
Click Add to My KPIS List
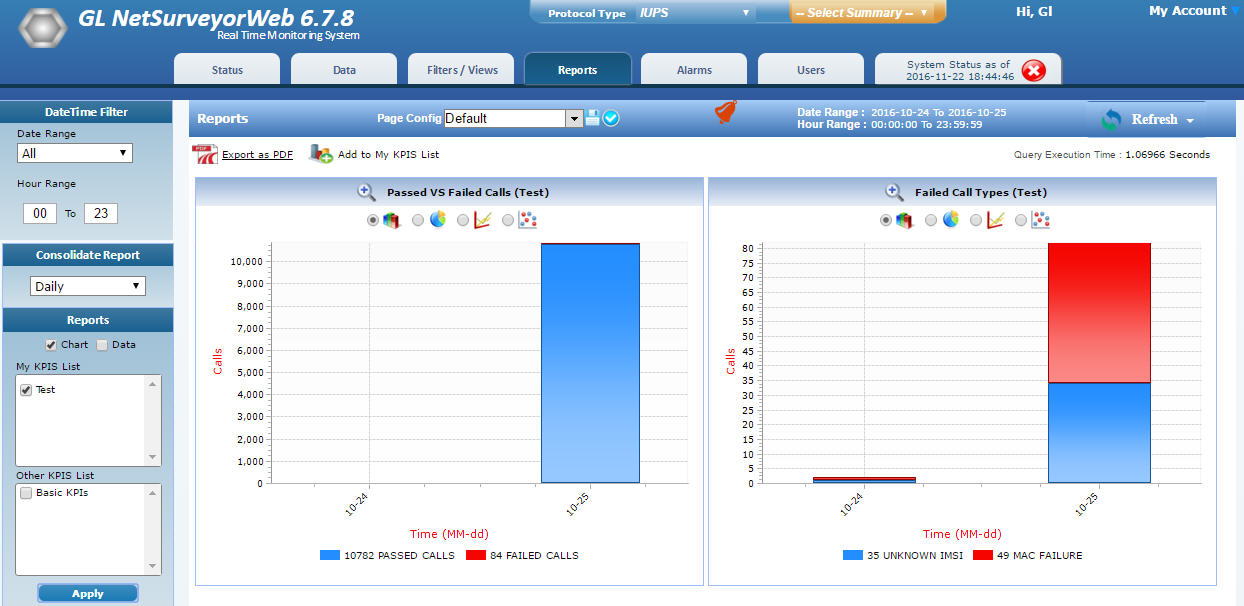click(388, 155)
